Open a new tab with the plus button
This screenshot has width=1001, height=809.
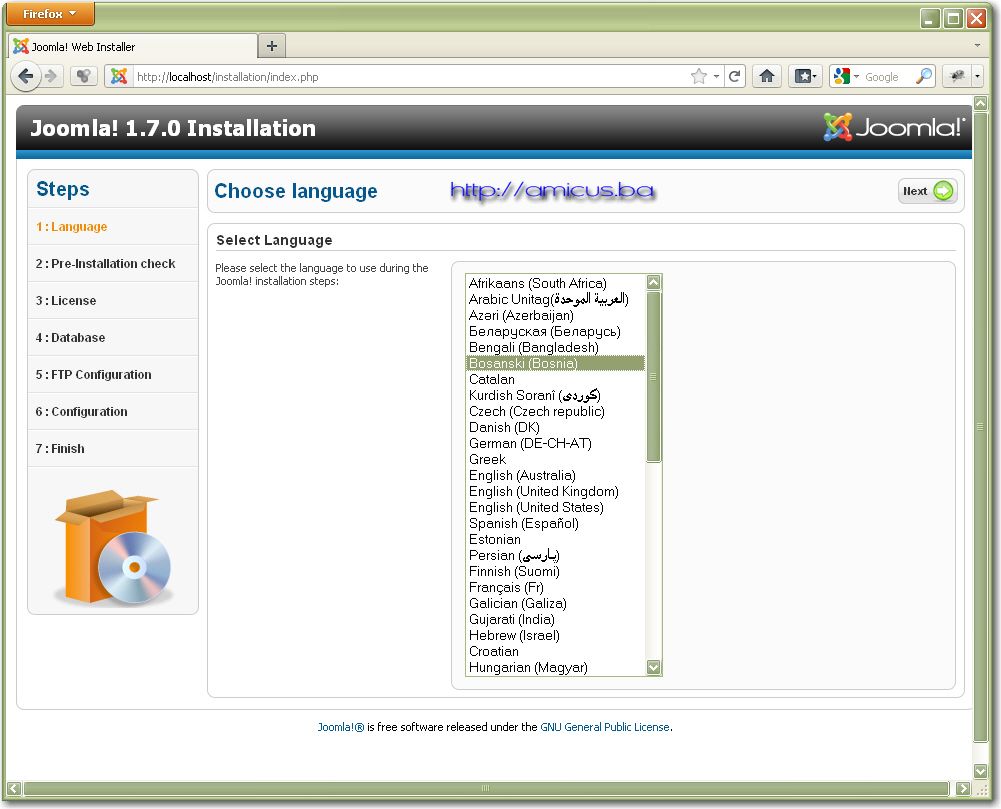271,46
